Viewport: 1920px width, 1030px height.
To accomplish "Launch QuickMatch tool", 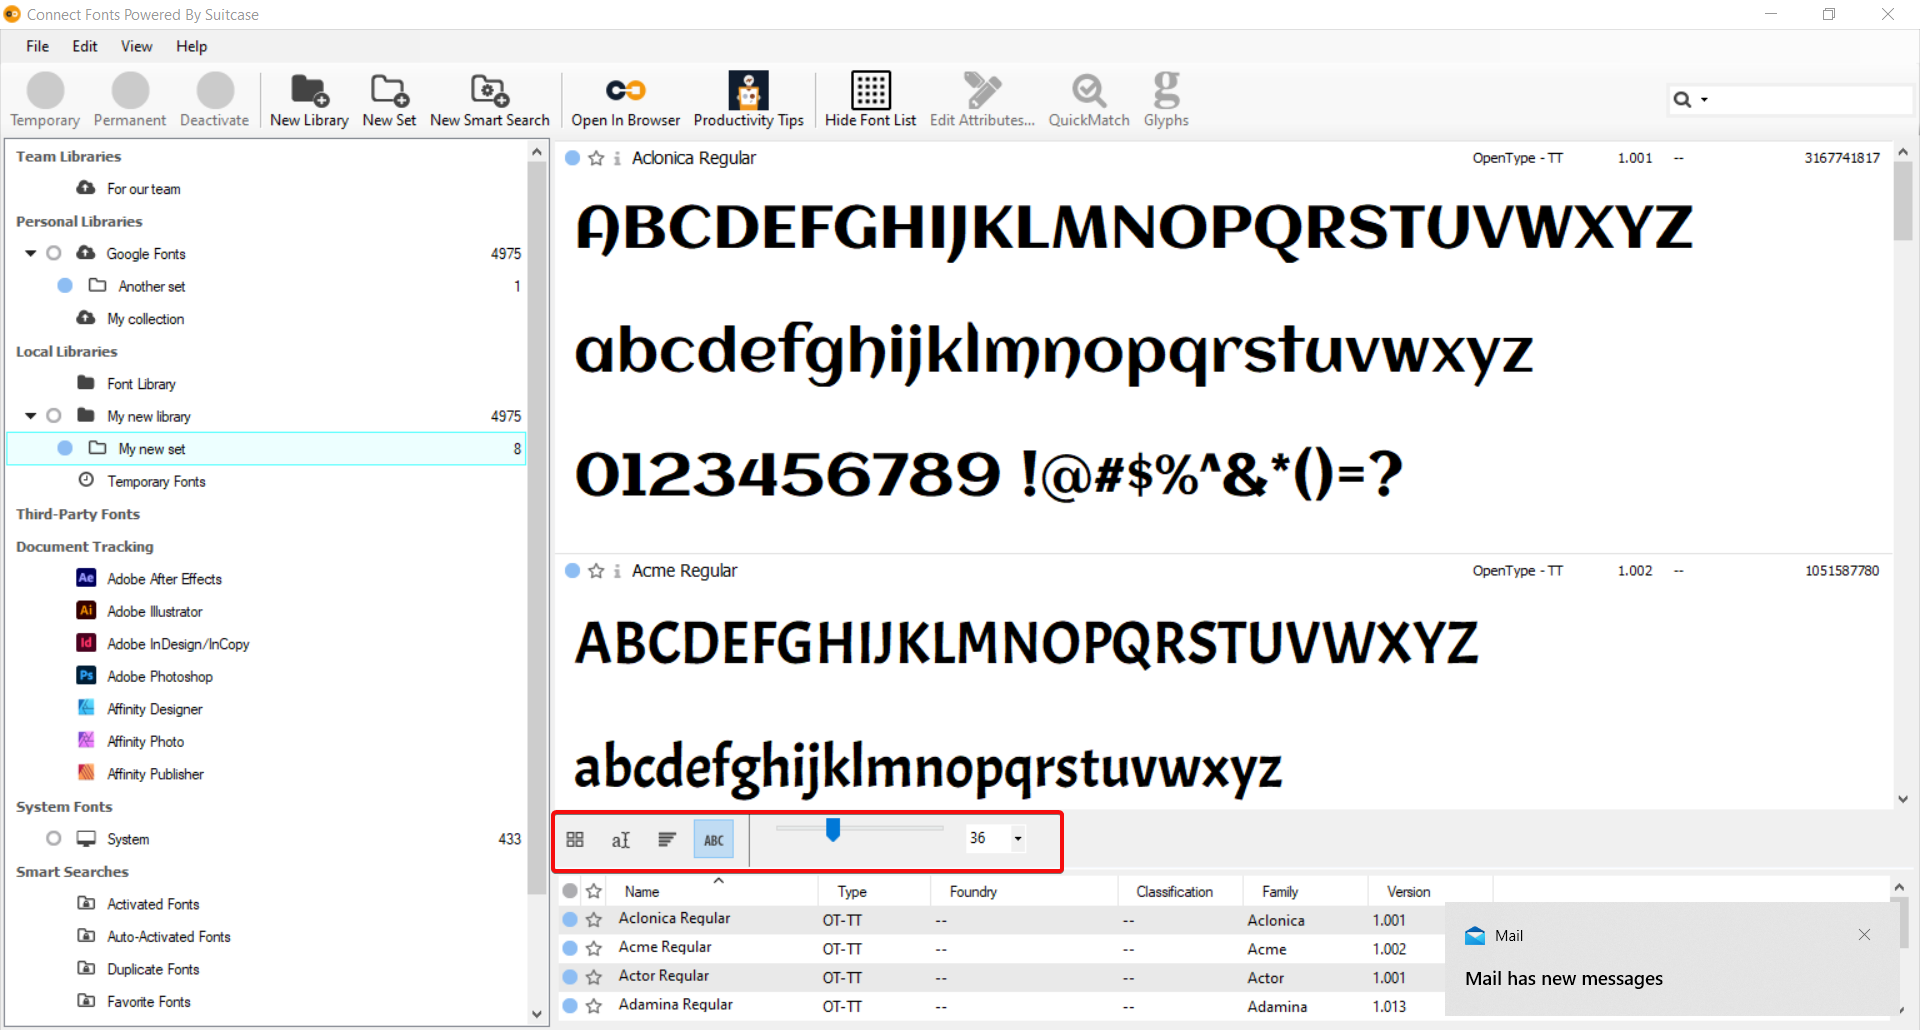I will pos(1089,100).
